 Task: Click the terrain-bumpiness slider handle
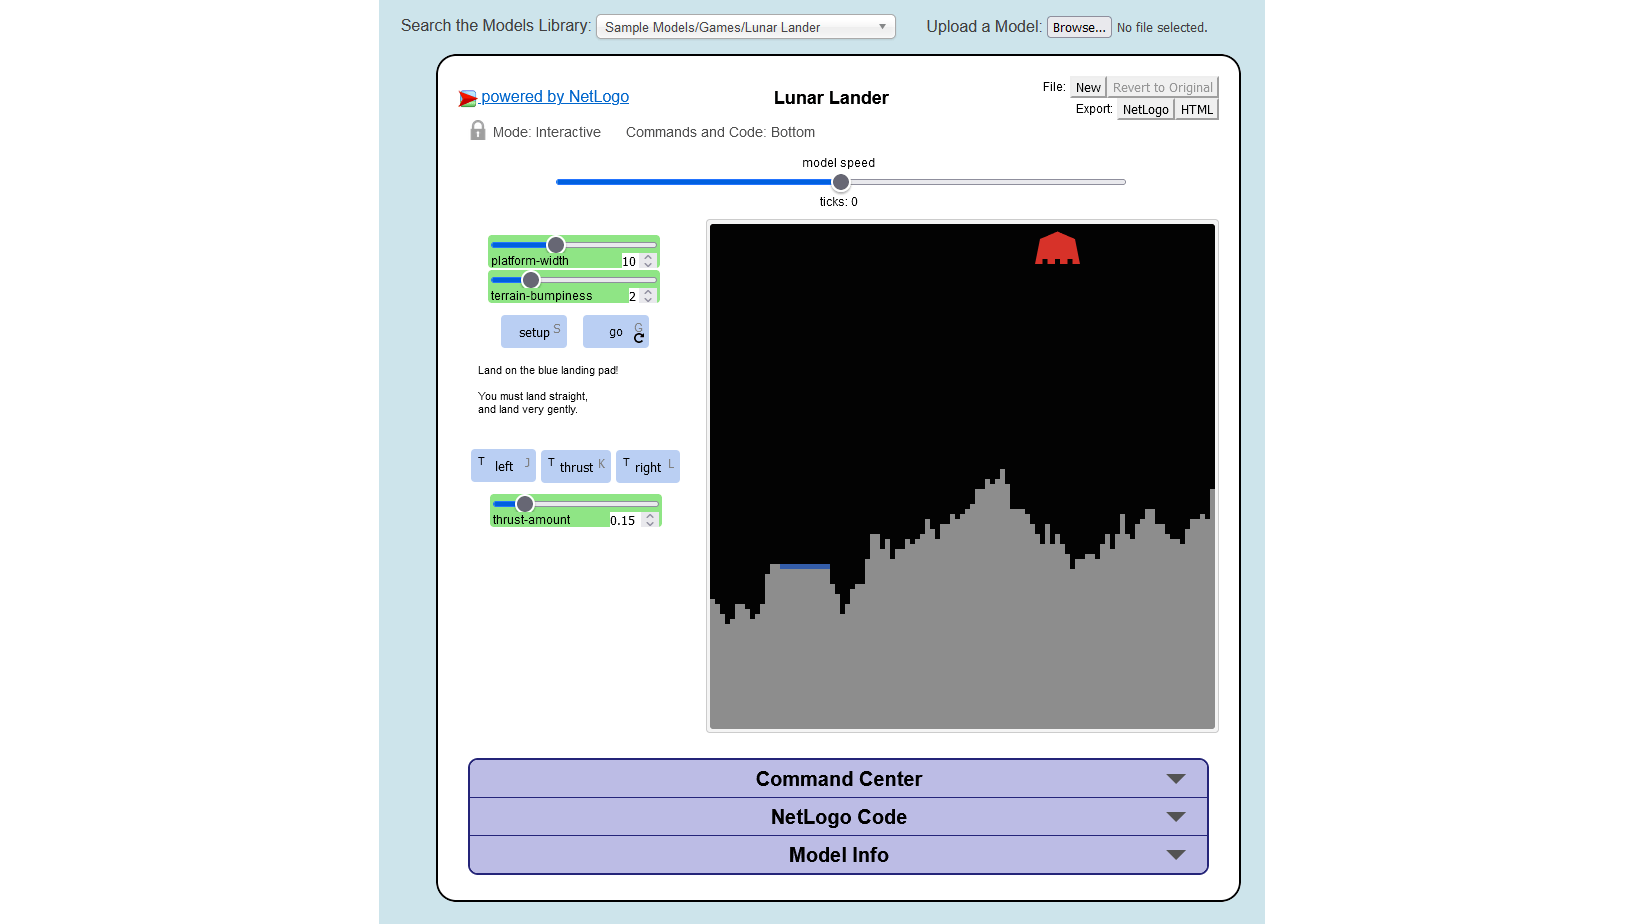pyautogui.click(x=531, y=280)
